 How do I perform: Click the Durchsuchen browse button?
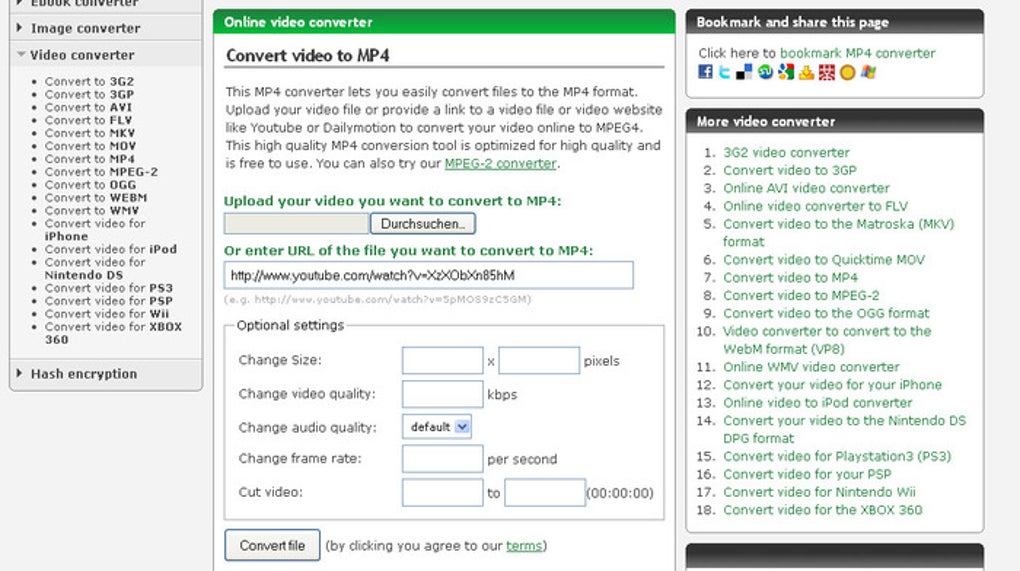(423, 224)
